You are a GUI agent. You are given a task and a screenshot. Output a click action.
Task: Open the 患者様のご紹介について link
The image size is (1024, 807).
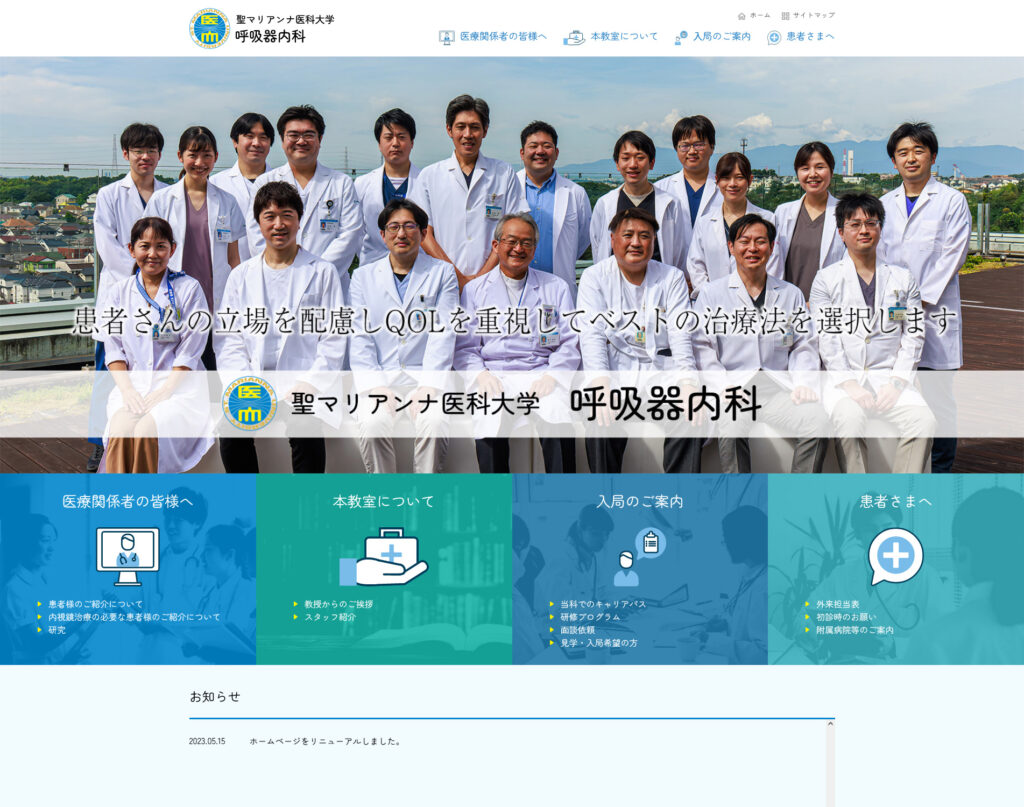click(x=96, y=604)
